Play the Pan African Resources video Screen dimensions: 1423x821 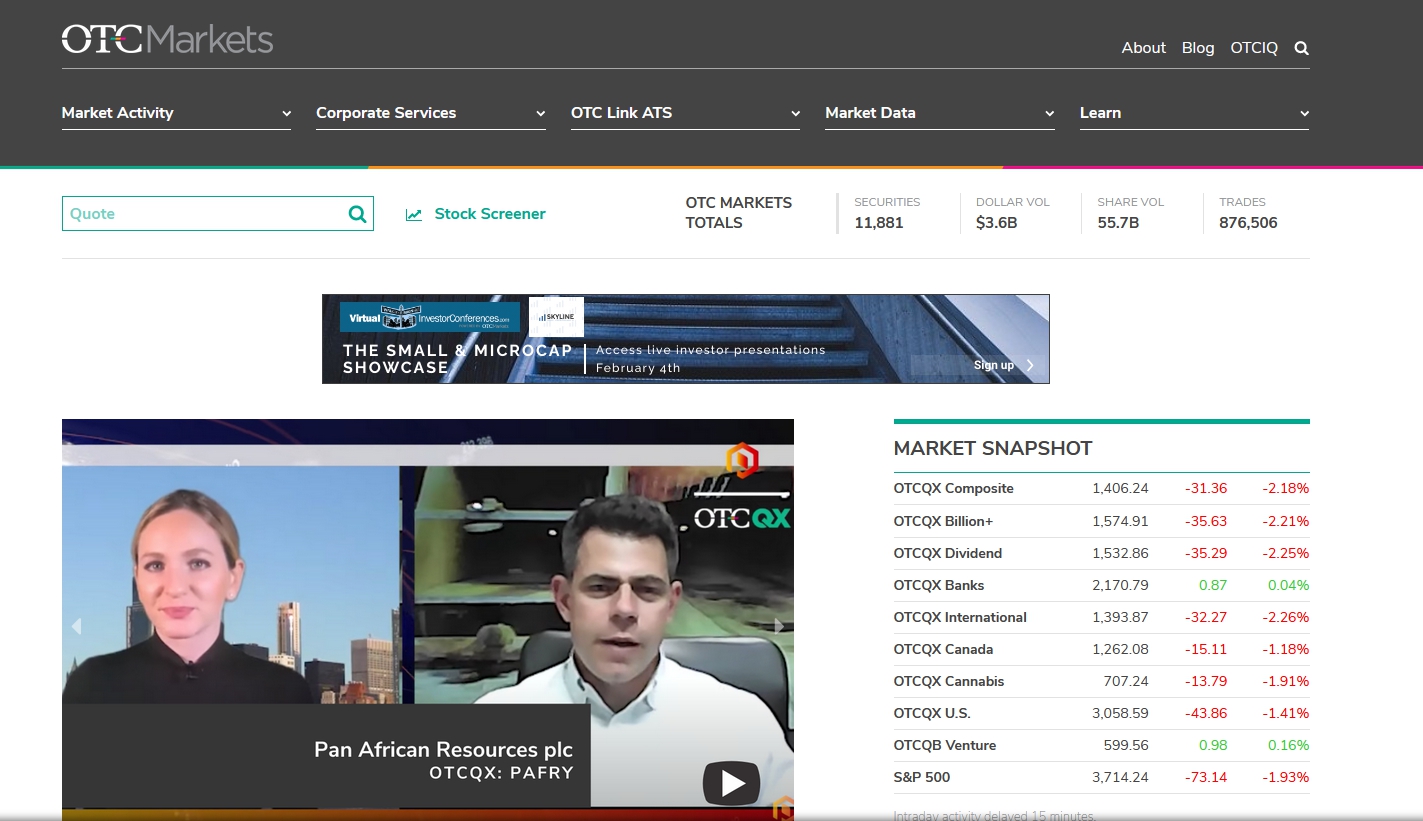tap(731, 783)
